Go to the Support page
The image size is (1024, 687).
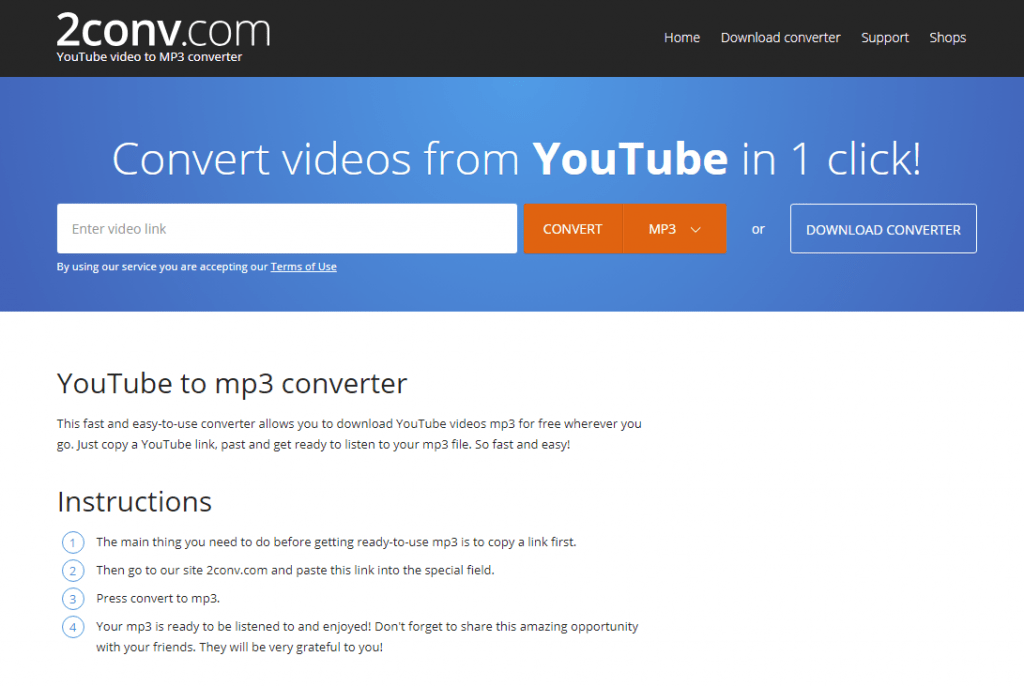pos(884,38)
